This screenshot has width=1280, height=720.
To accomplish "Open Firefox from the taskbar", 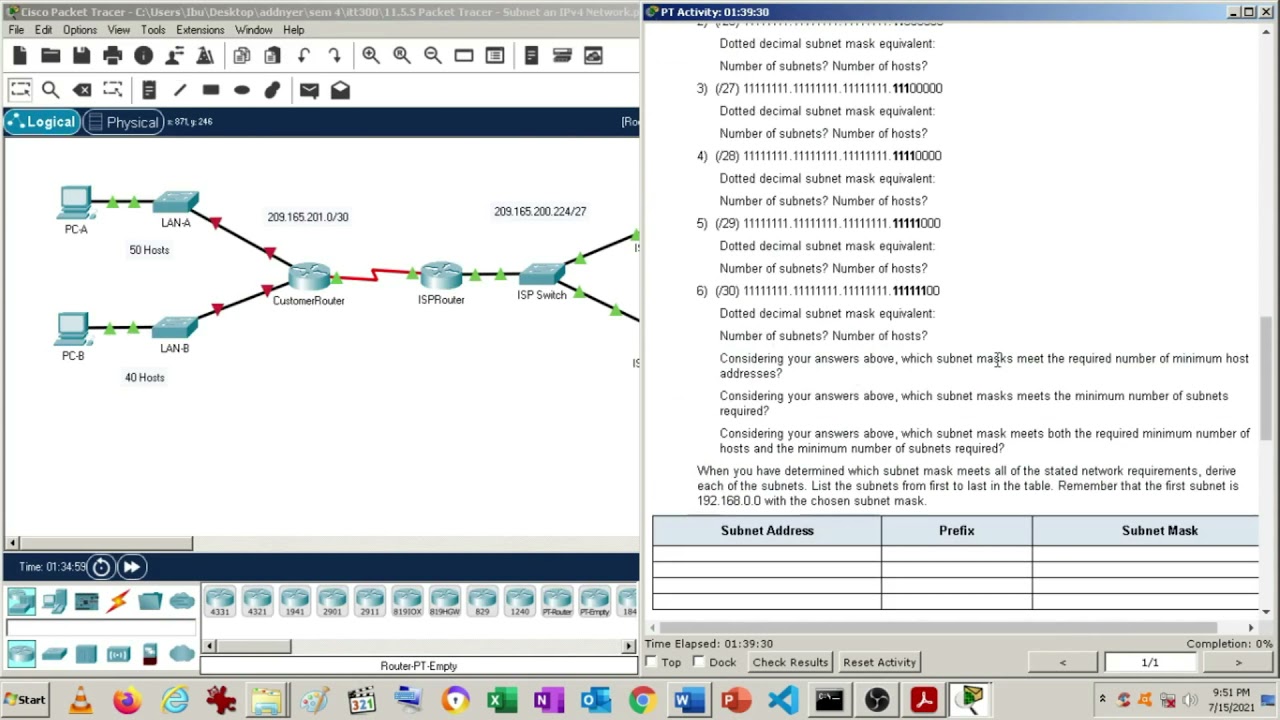I will coord(127,700).
